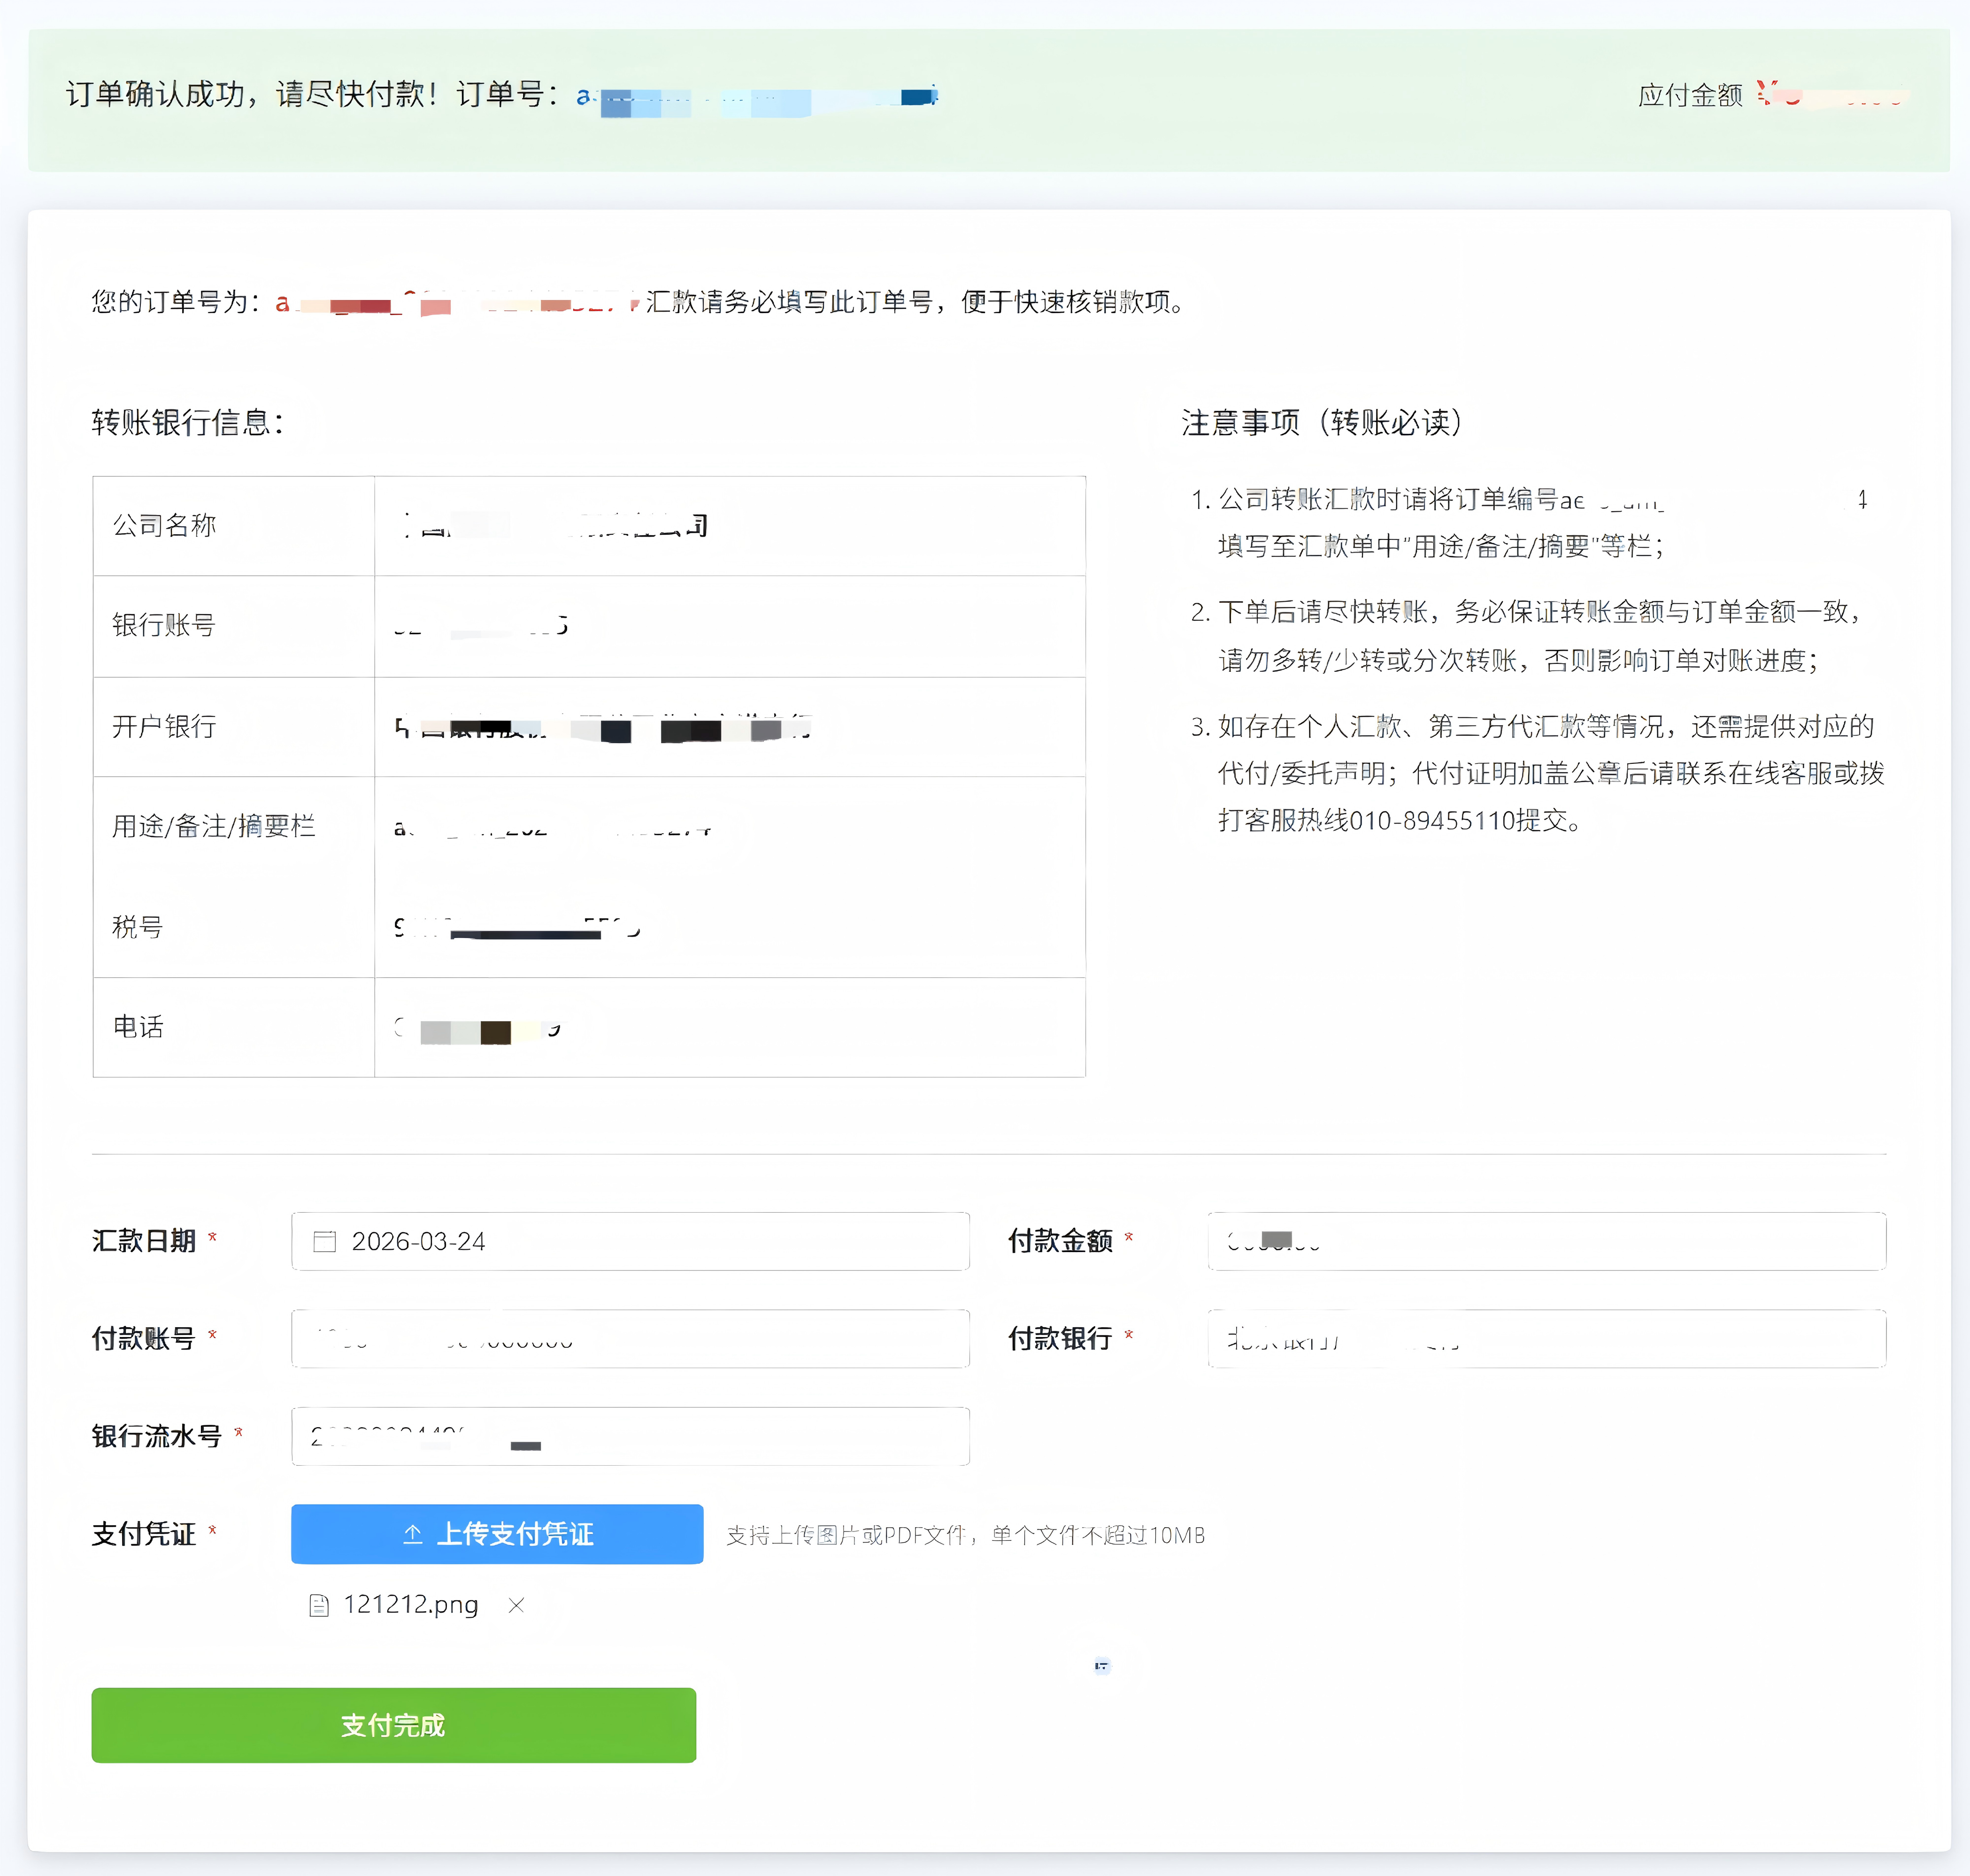This screenshot has width=1970, height=1876.
Task: Click the 注意事项（转账必读）heading
Action: pos(1322,422)
